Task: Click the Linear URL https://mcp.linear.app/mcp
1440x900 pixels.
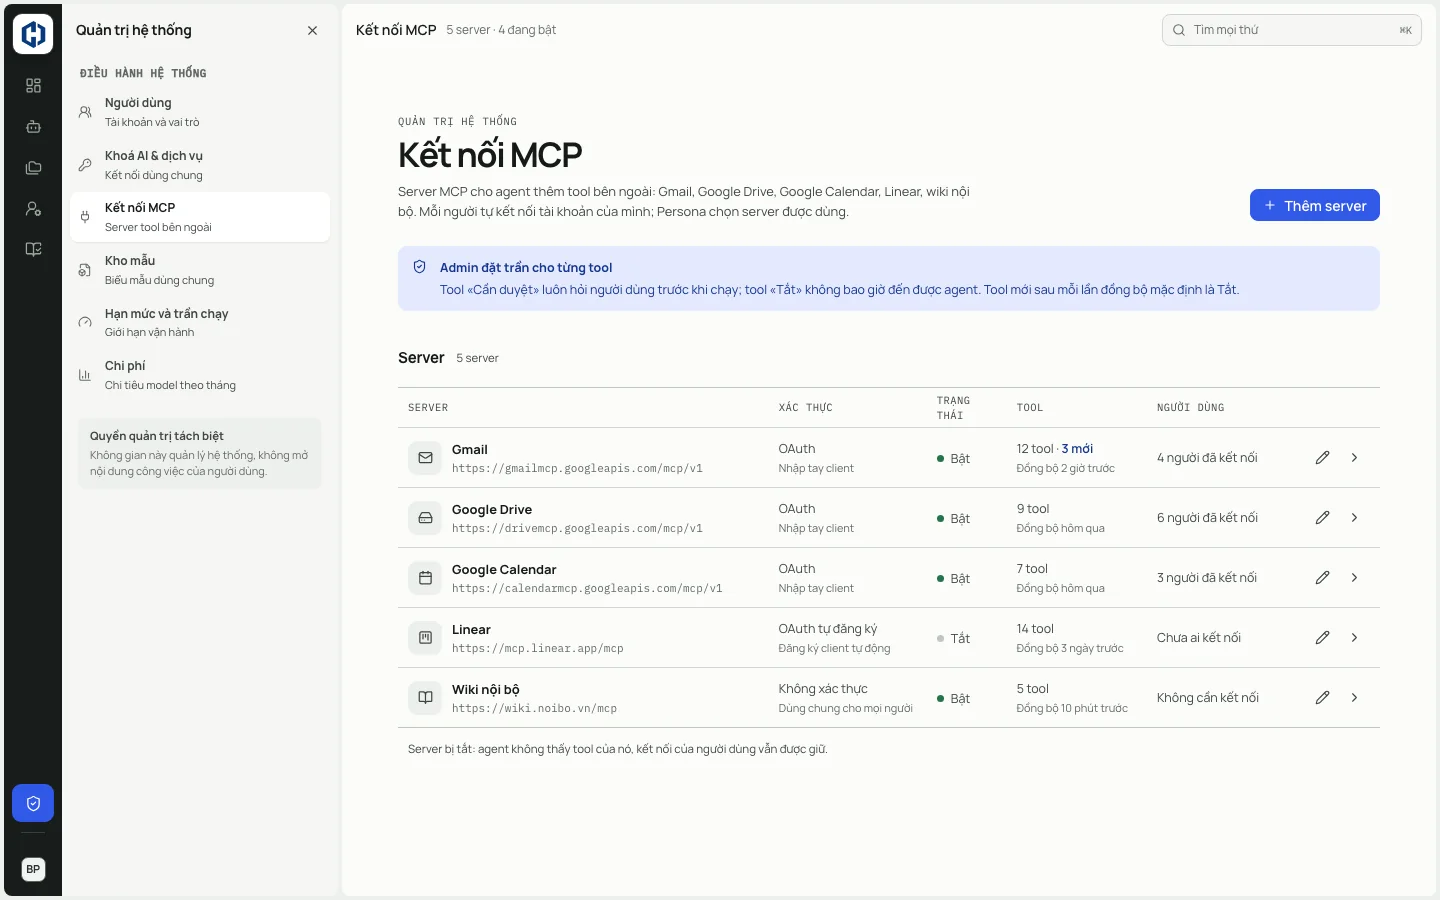Action: point(538,649)
